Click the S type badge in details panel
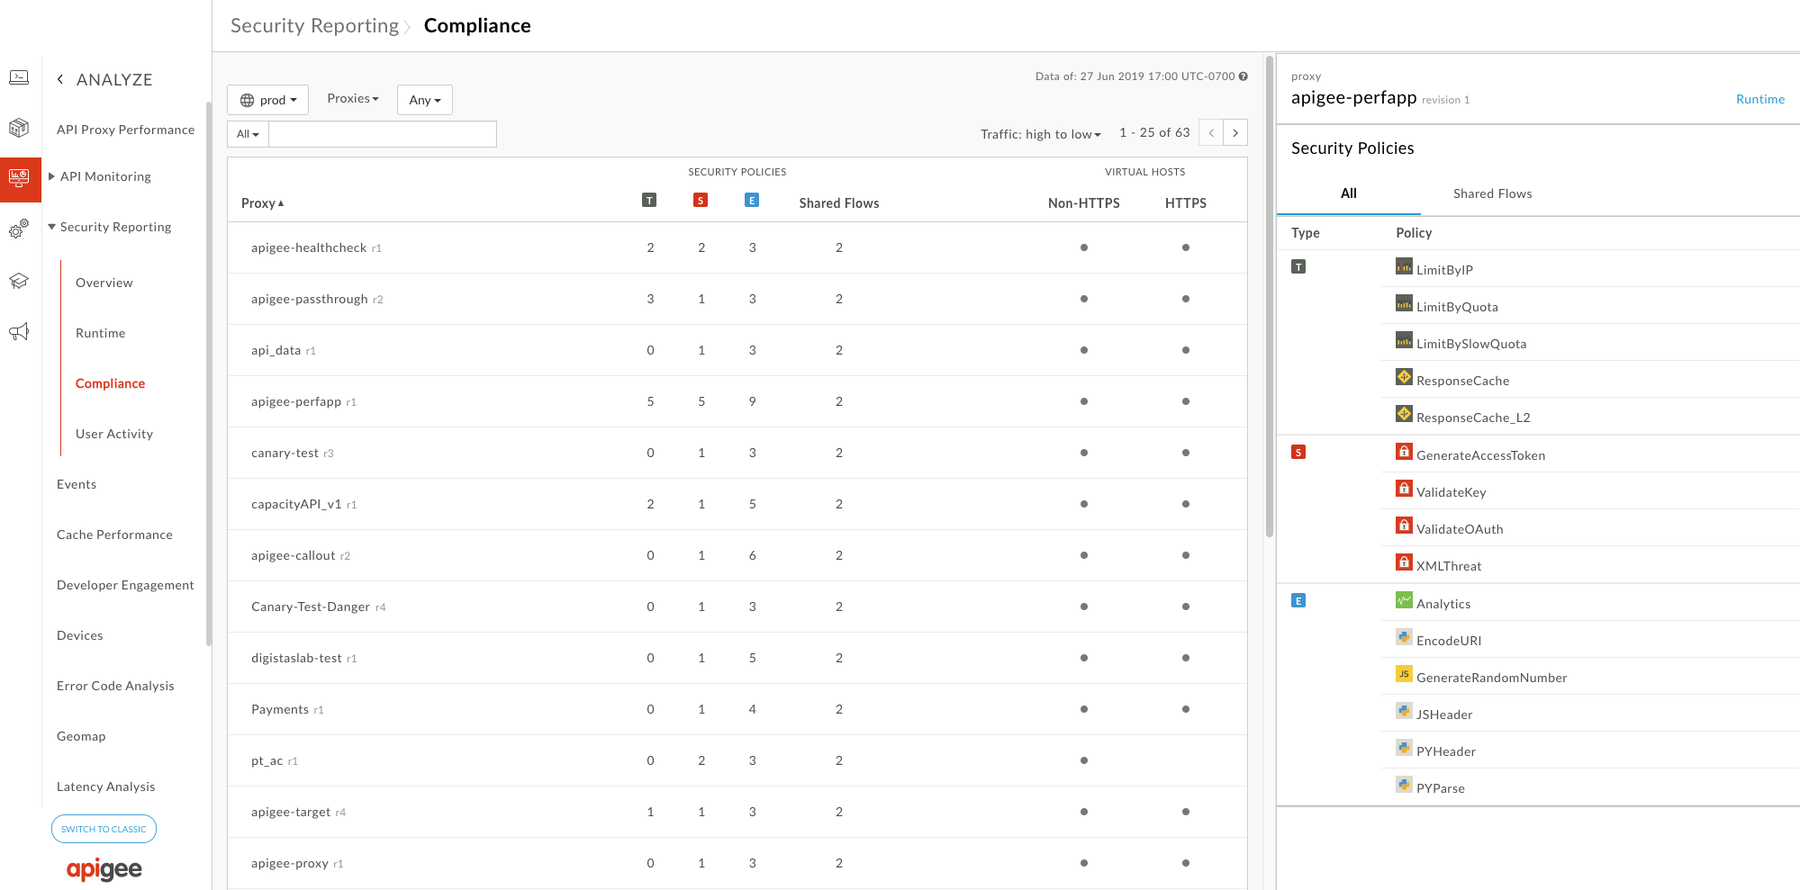The height and width of the screenshot is (890, 1800). (x=1298, y=452)
